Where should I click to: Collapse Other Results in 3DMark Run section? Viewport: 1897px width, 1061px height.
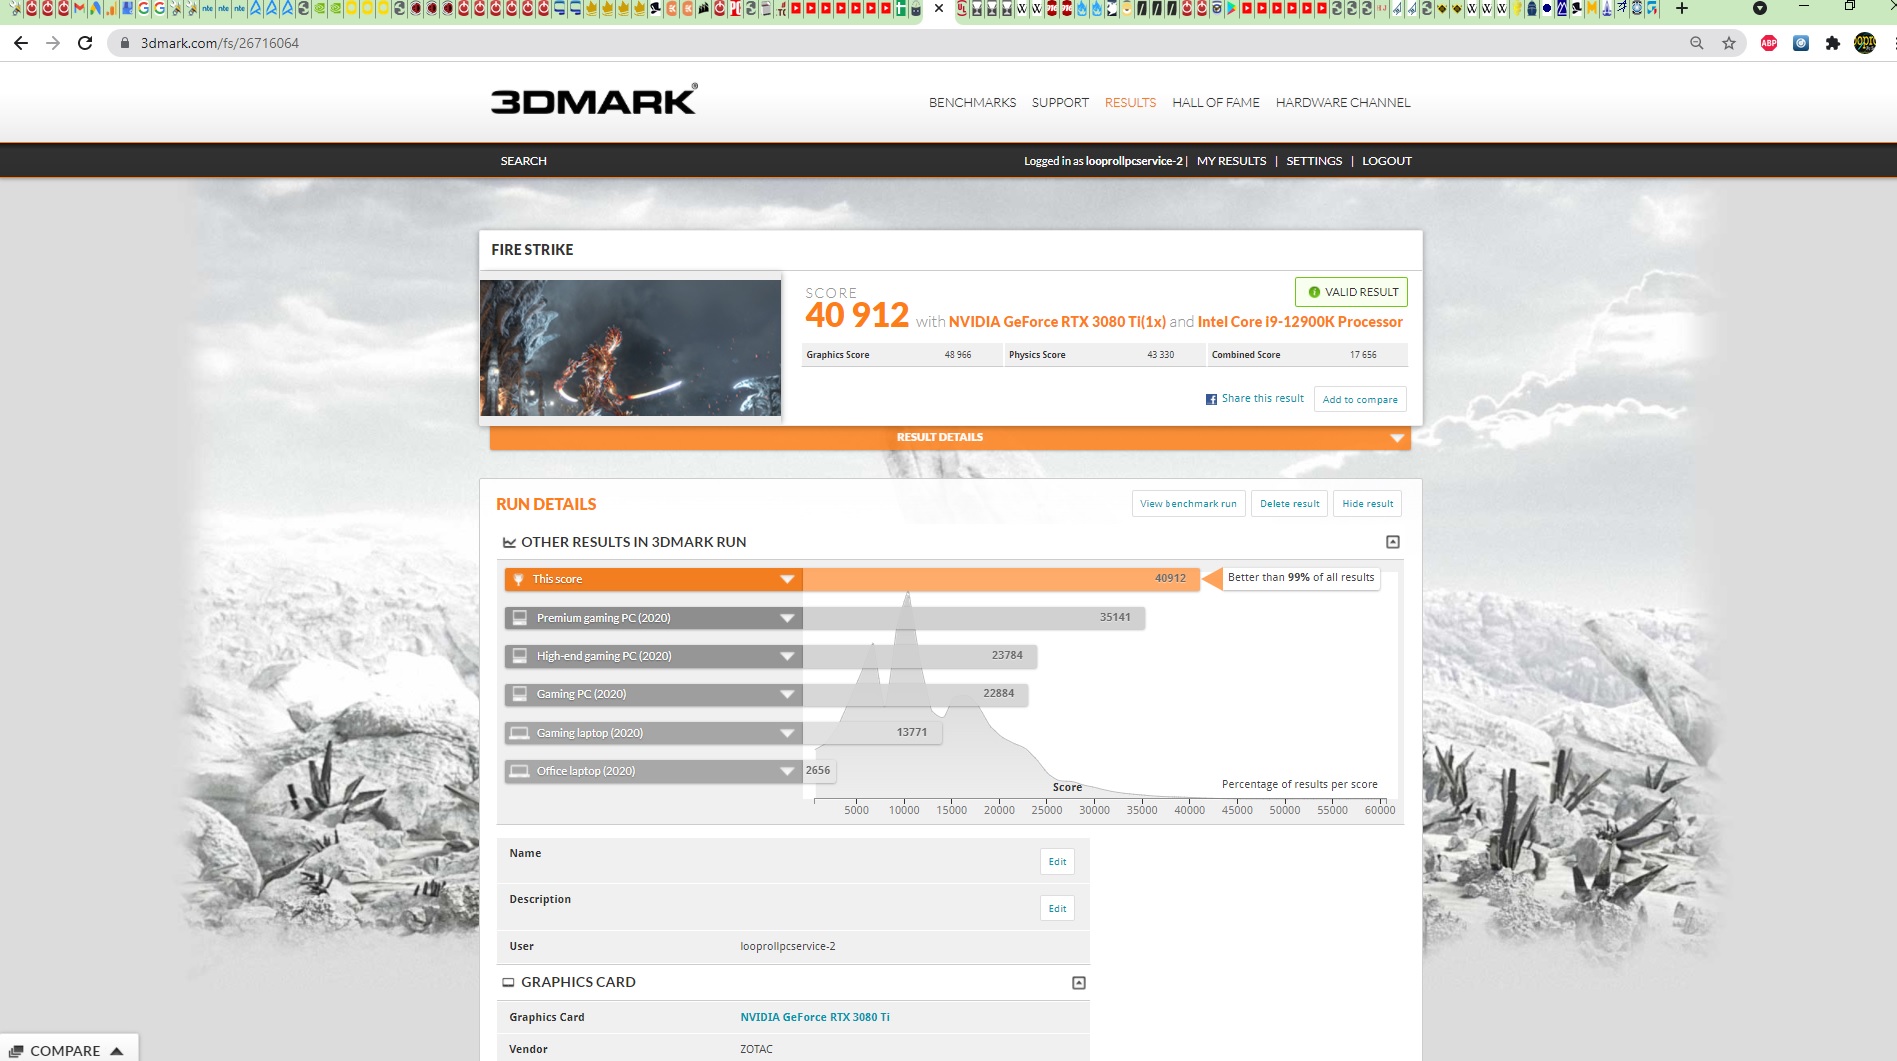pyautogui.click(x=1393, y=542)
